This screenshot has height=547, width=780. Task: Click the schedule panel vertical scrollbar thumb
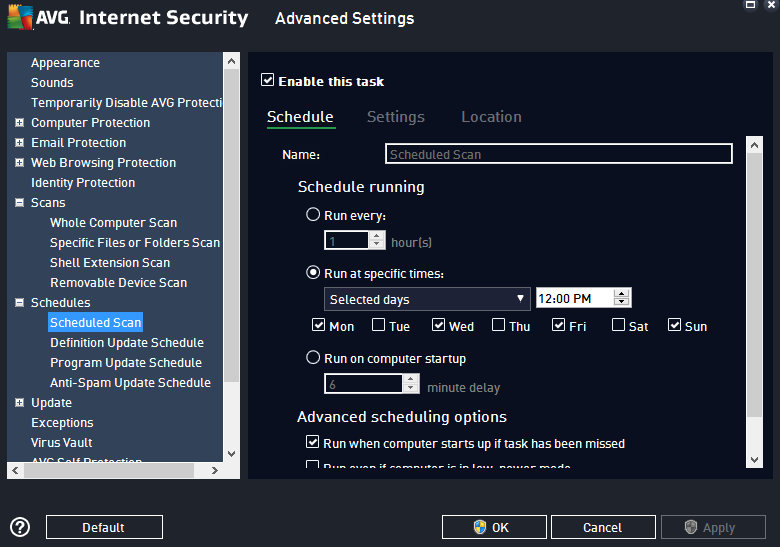click(754, 285)
